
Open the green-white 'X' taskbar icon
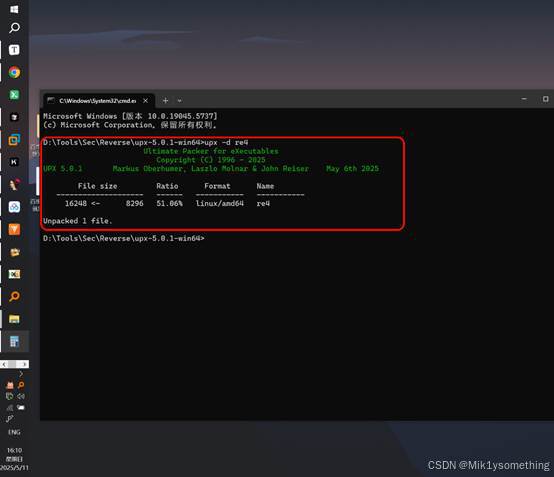(x=14, y=274)
